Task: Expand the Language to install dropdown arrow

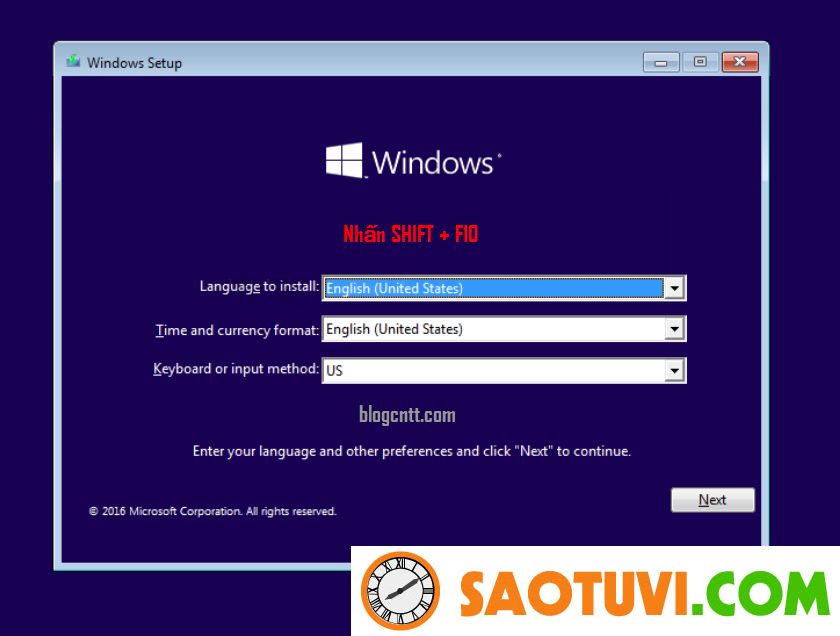Action: tap(674, 288)
